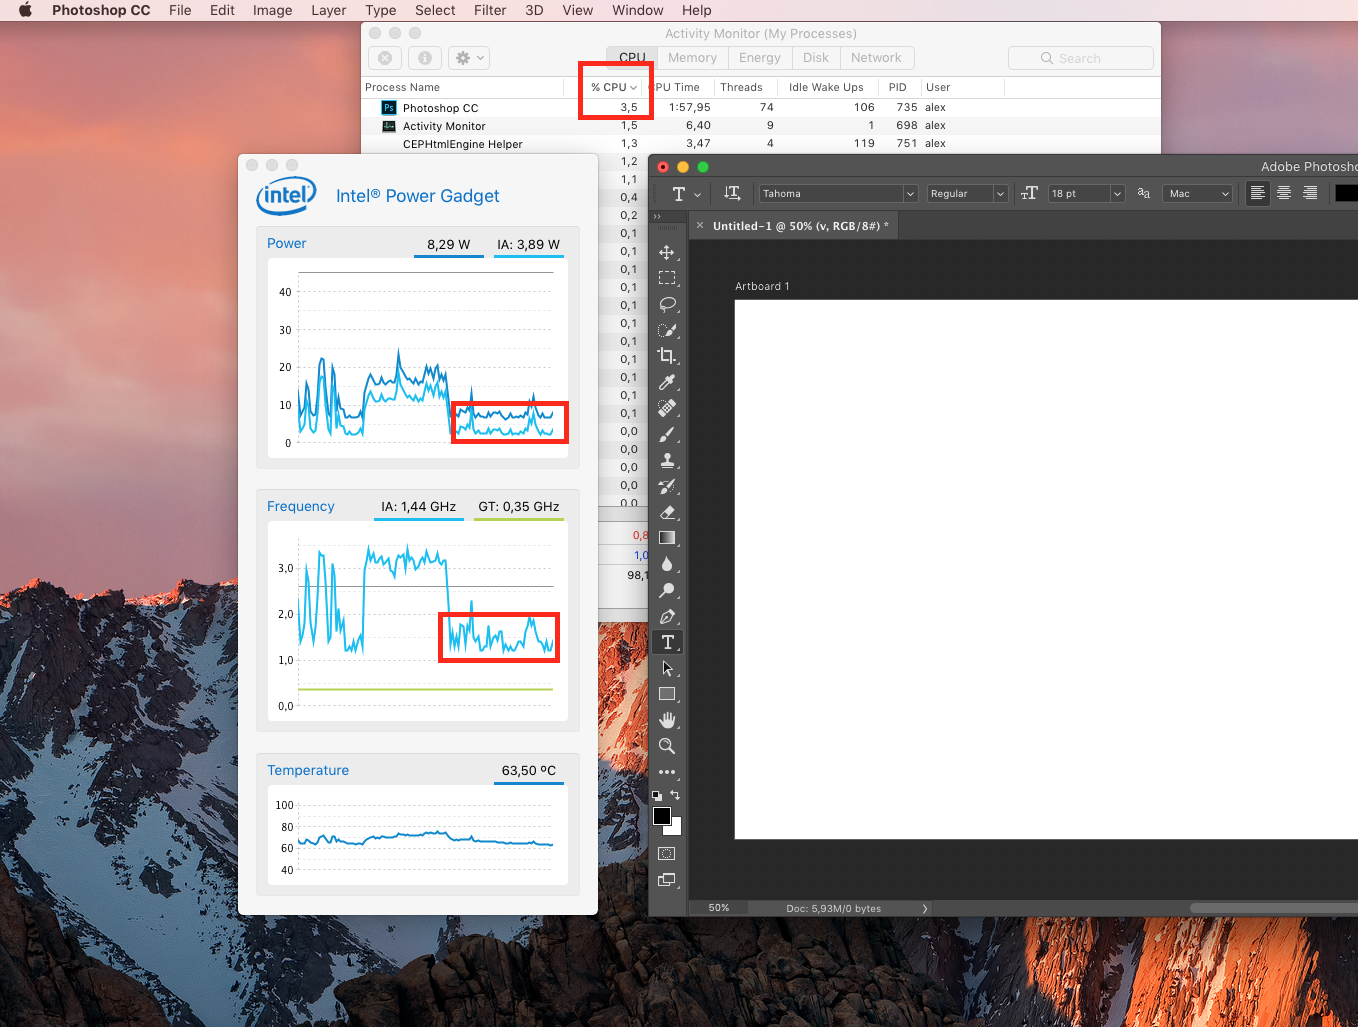Select the Brush tool
This screenshot has width=1358, height=1027.
(x=667, y=434)
